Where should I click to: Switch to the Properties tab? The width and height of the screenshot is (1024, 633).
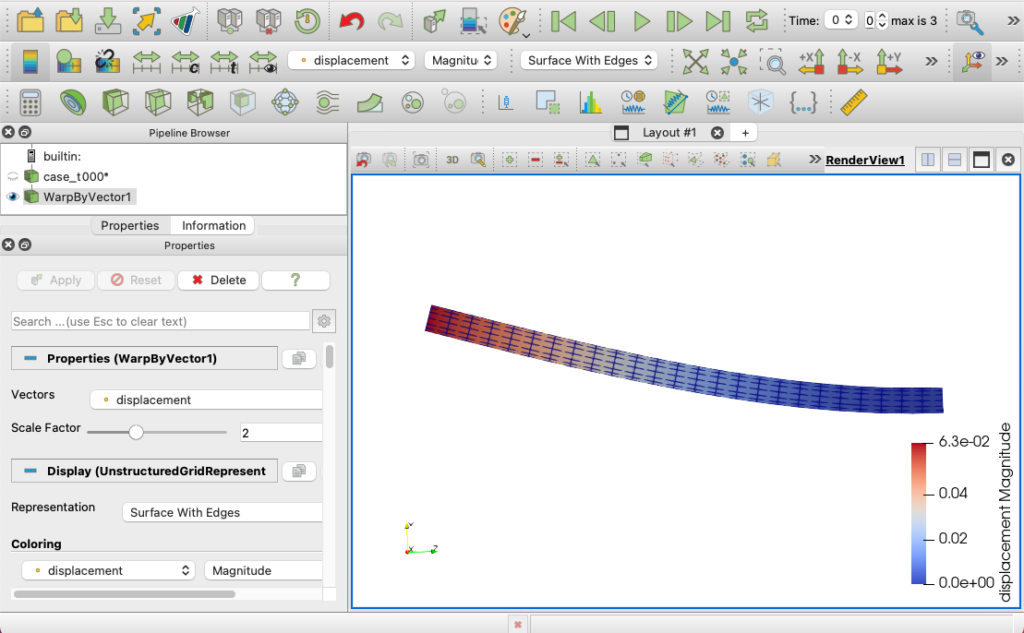130,225
